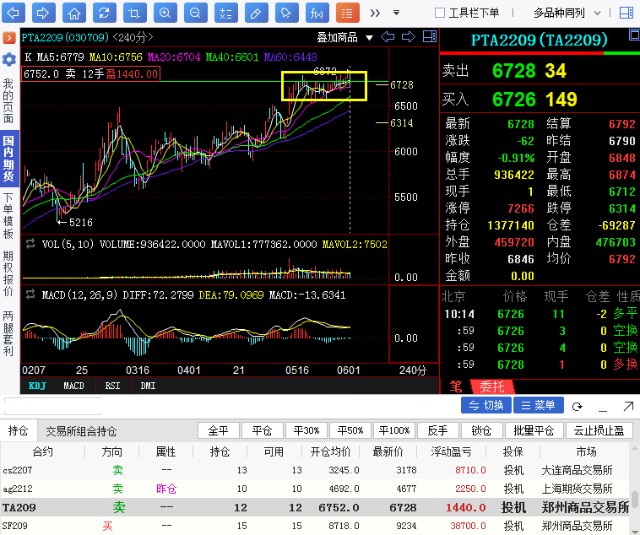Click the back arrow toolbar icon
This screenshot has height=535, width=640.
pos(13,13)
